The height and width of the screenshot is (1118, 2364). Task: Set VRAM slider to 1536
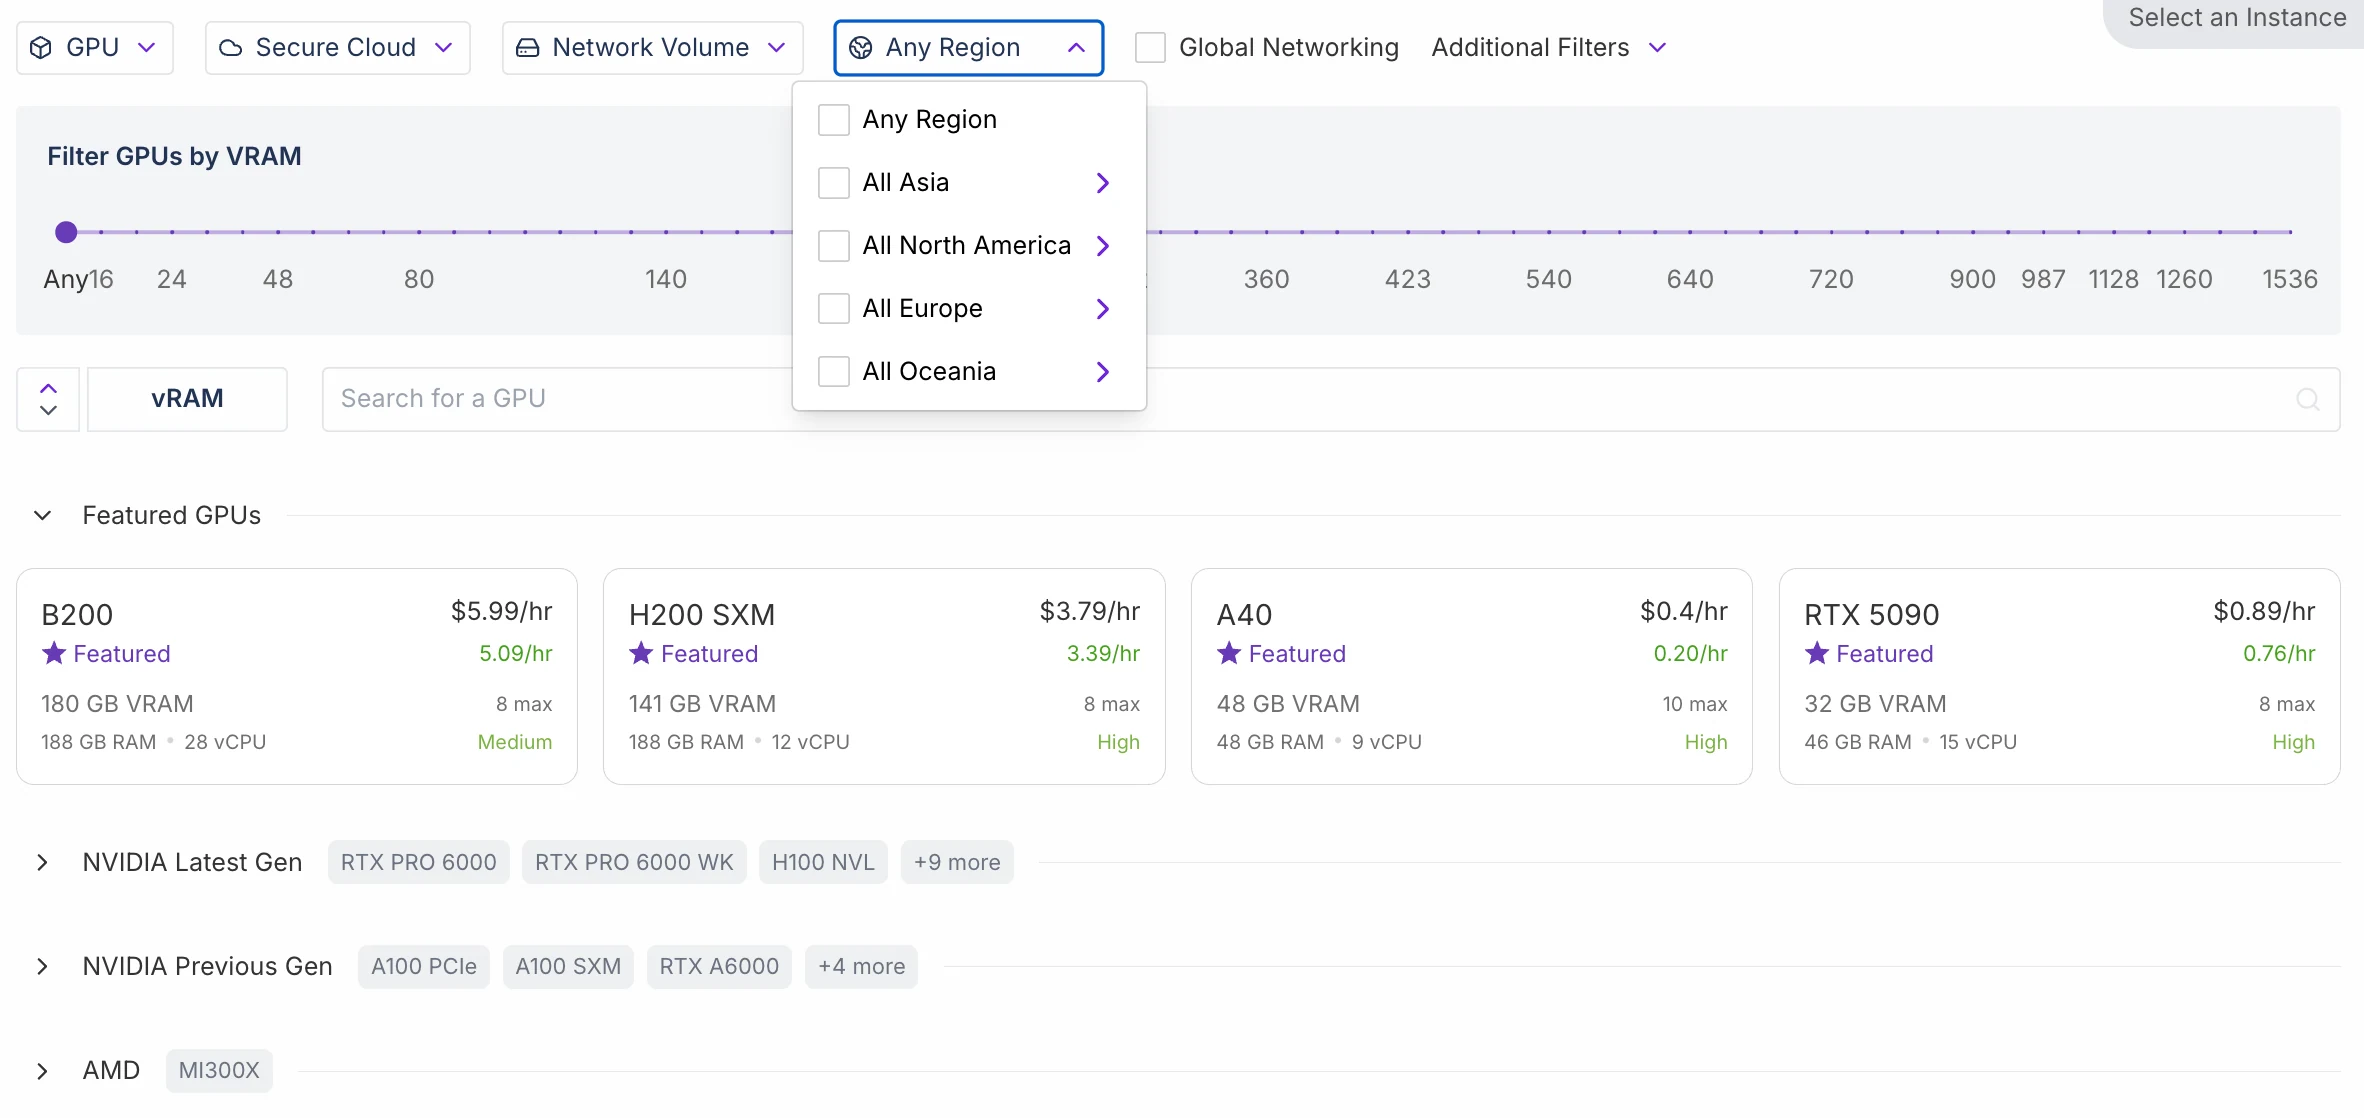[x=2290, y=233]
